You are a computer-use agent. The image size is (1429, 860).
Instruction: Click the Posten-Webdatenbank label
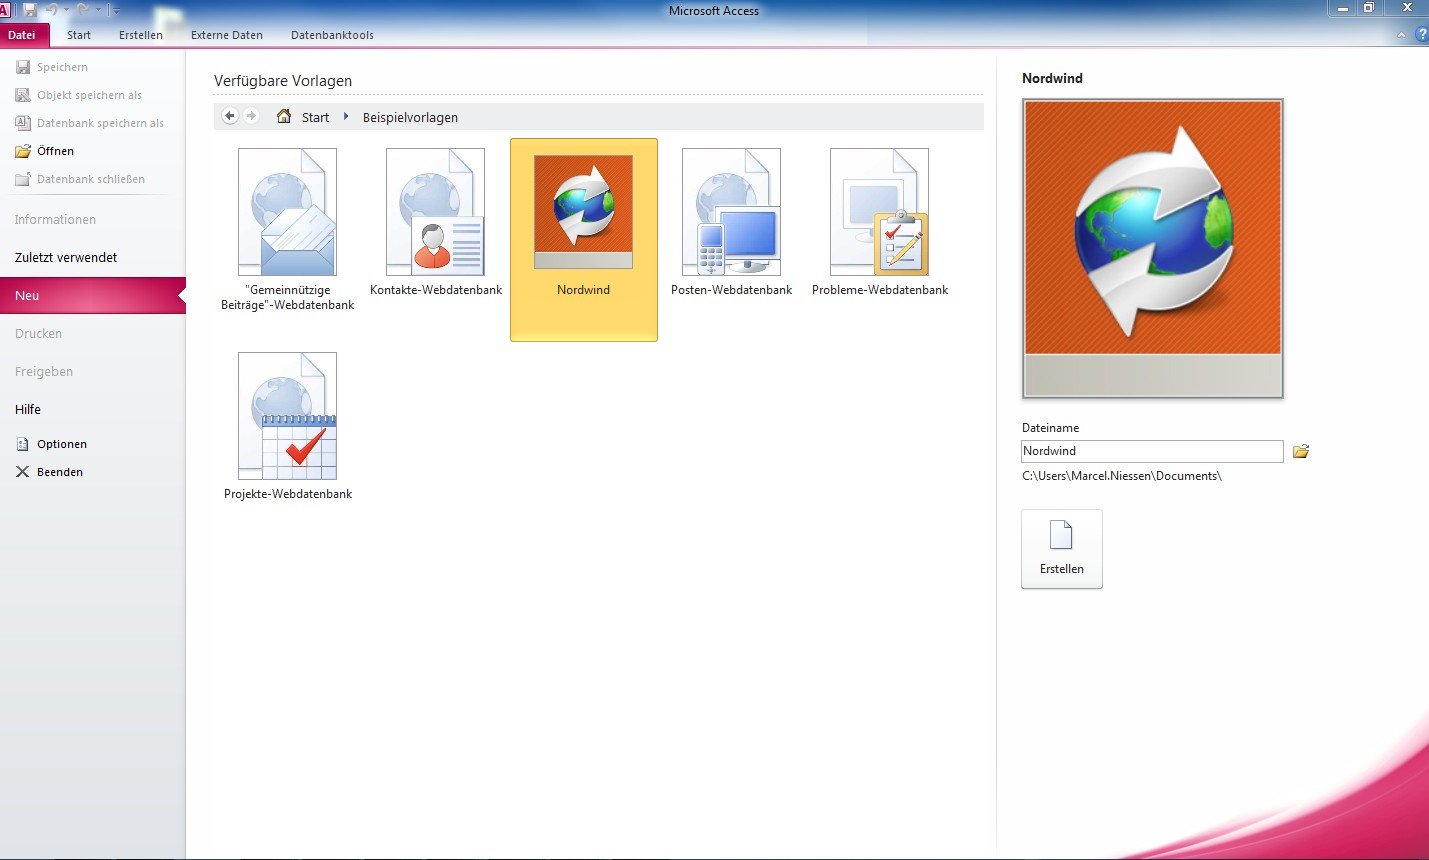(731, 290)
